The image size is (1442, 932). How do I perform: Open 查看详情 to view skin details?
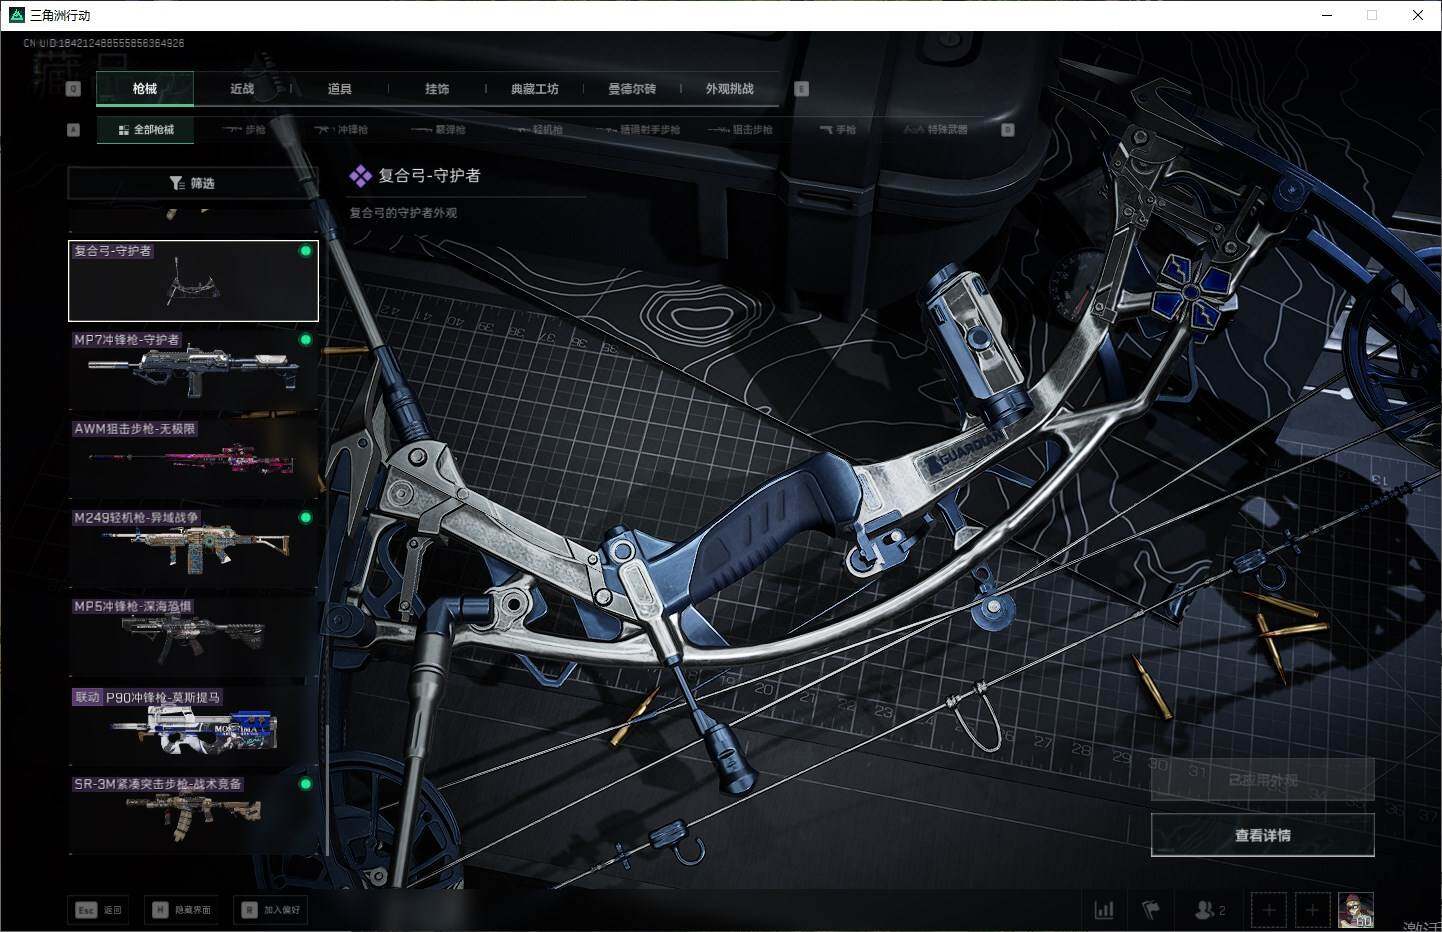coord(1263,835)
